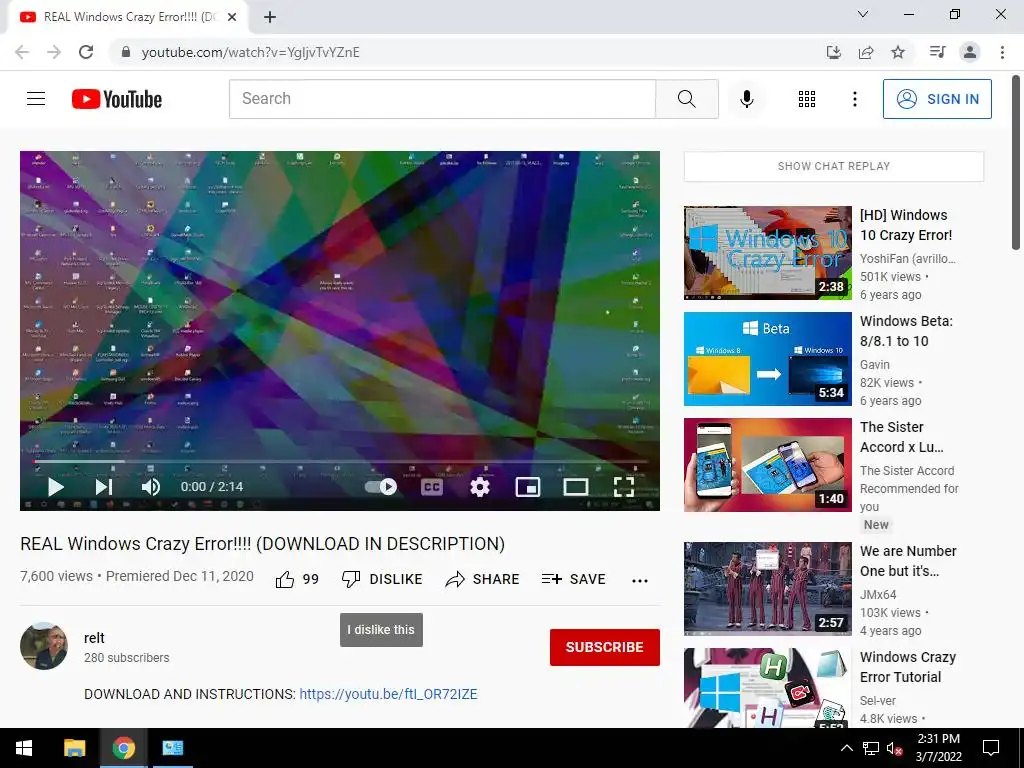Toggle the autoplay switch

click(x=381, y=487)
